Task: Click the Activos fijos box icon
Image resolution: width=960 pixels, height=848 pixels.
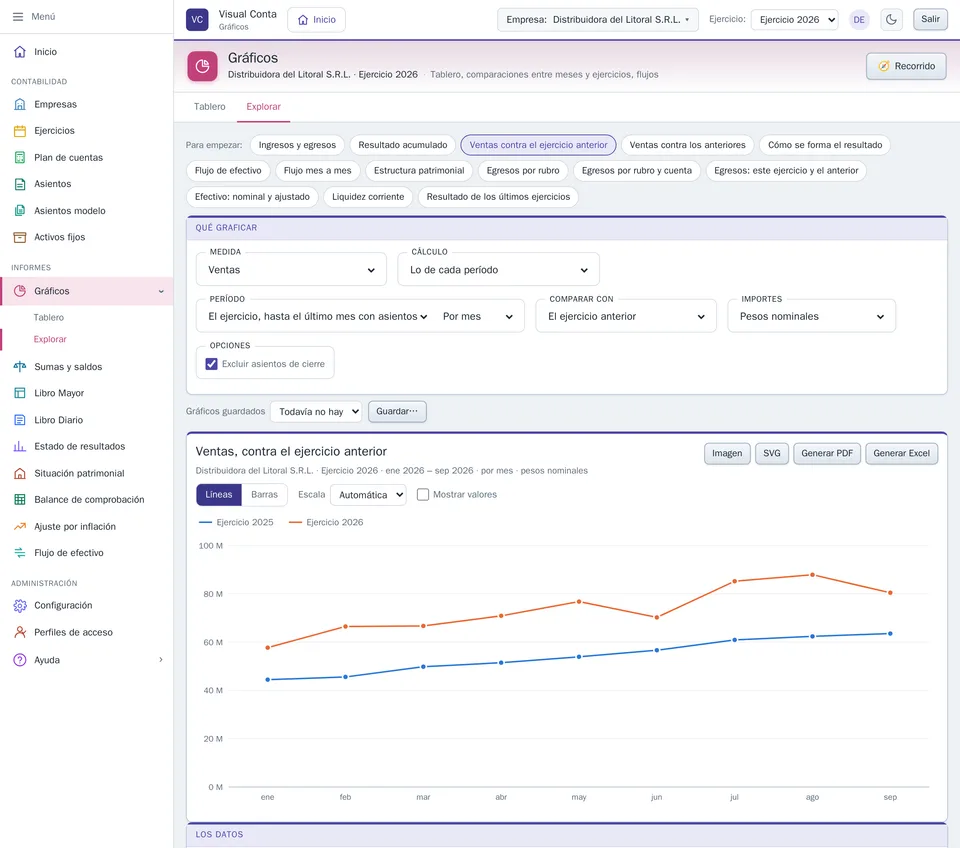Action: (20, 237)
